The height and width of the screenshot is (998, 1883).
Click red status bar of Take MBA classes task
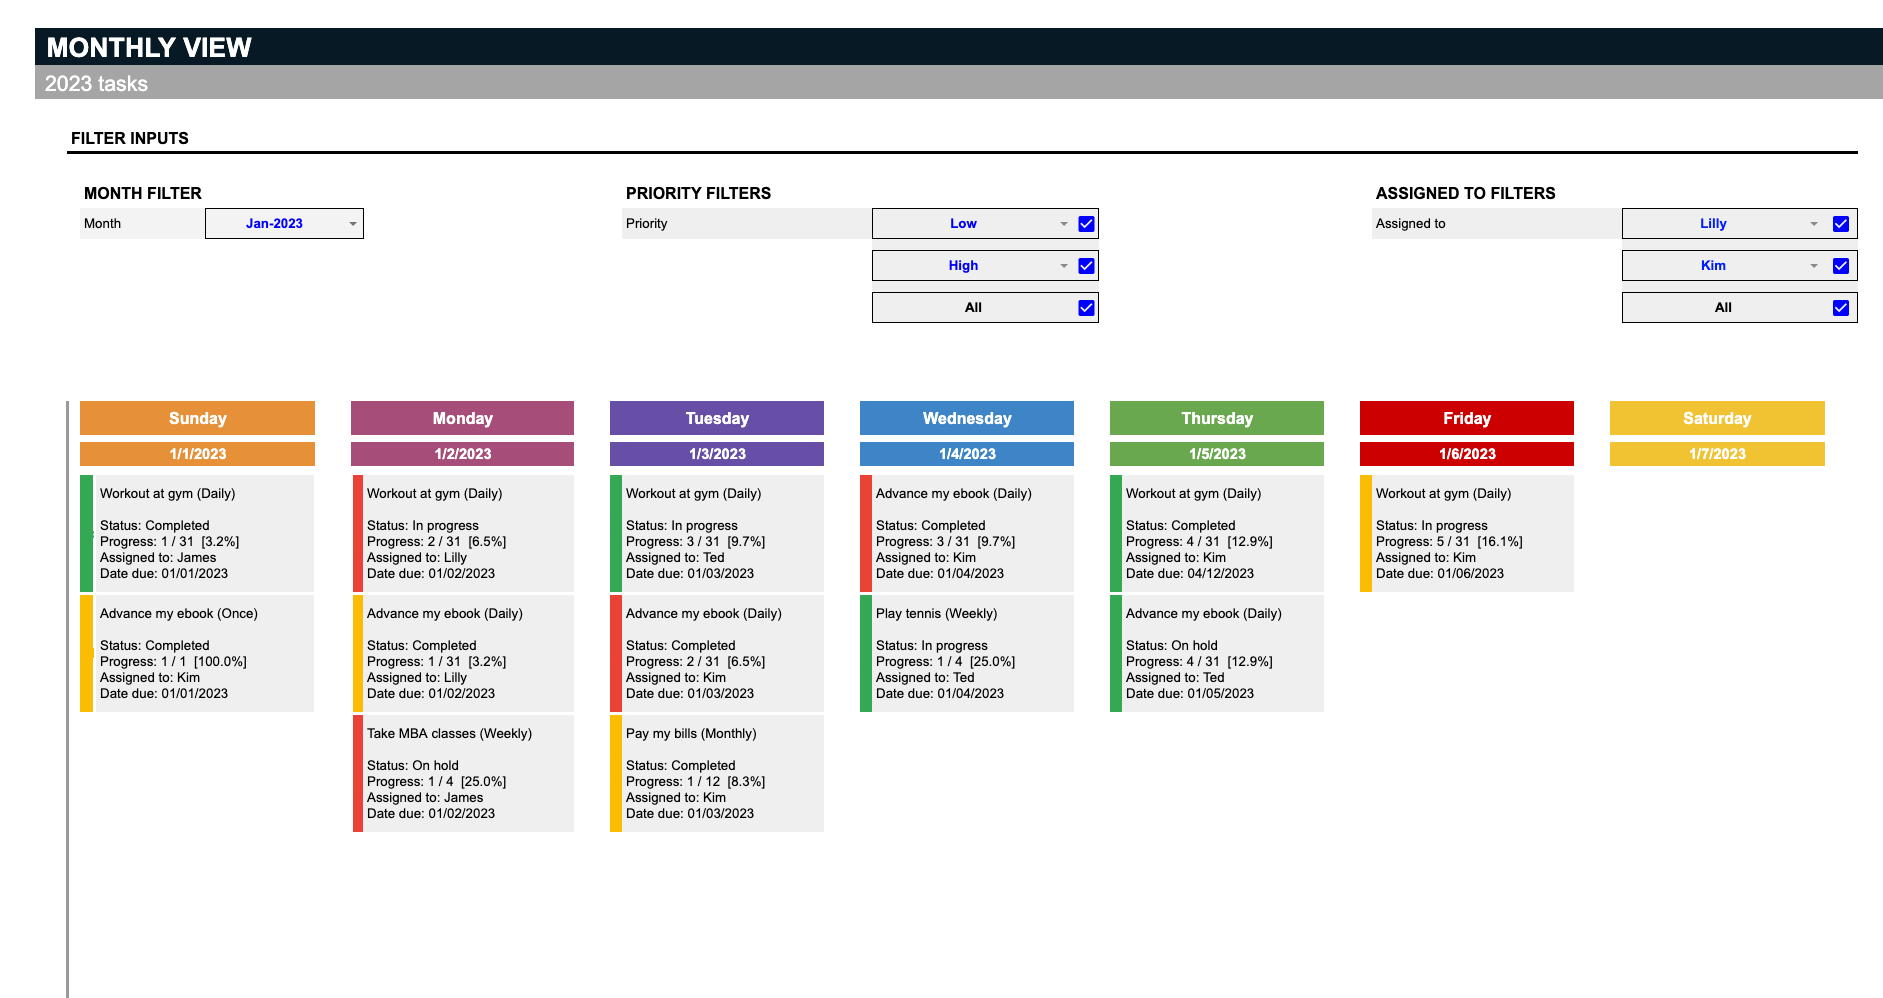357,773
